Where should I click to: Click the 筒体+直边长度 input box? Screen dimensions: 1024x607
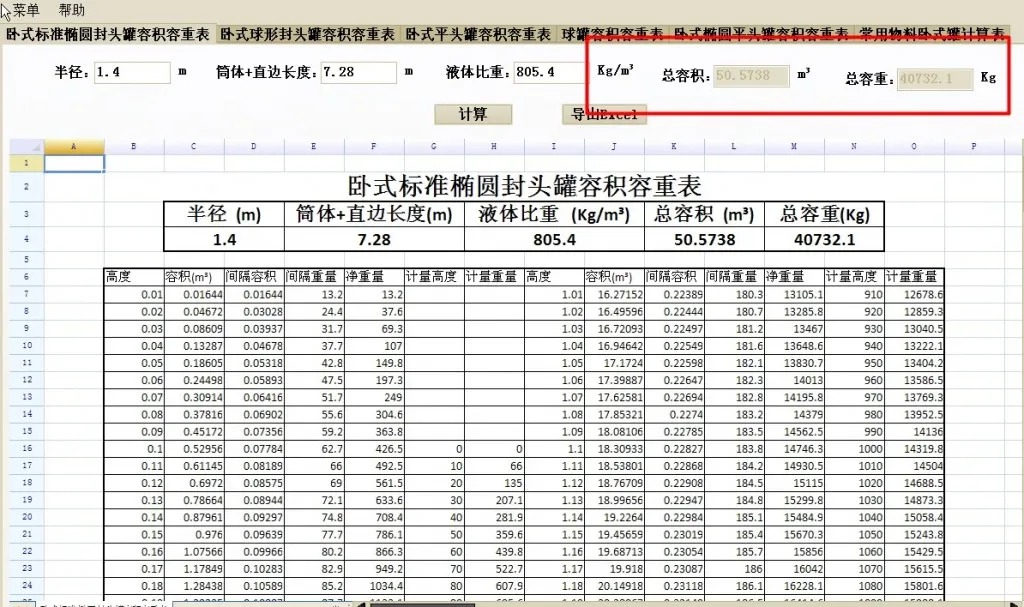tap(359, 73)
